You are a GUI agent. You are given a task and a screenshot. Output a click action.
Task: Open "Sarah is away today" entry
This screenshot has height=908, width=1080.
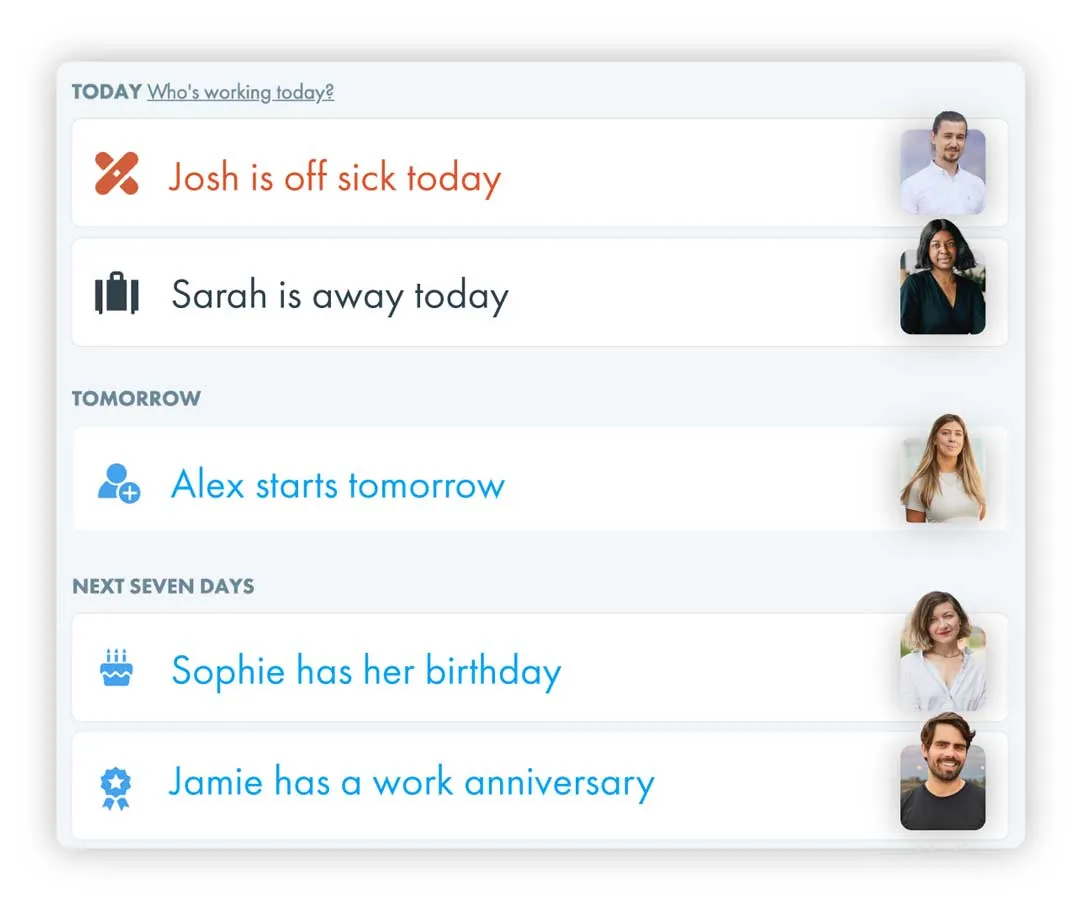(339, 296)
